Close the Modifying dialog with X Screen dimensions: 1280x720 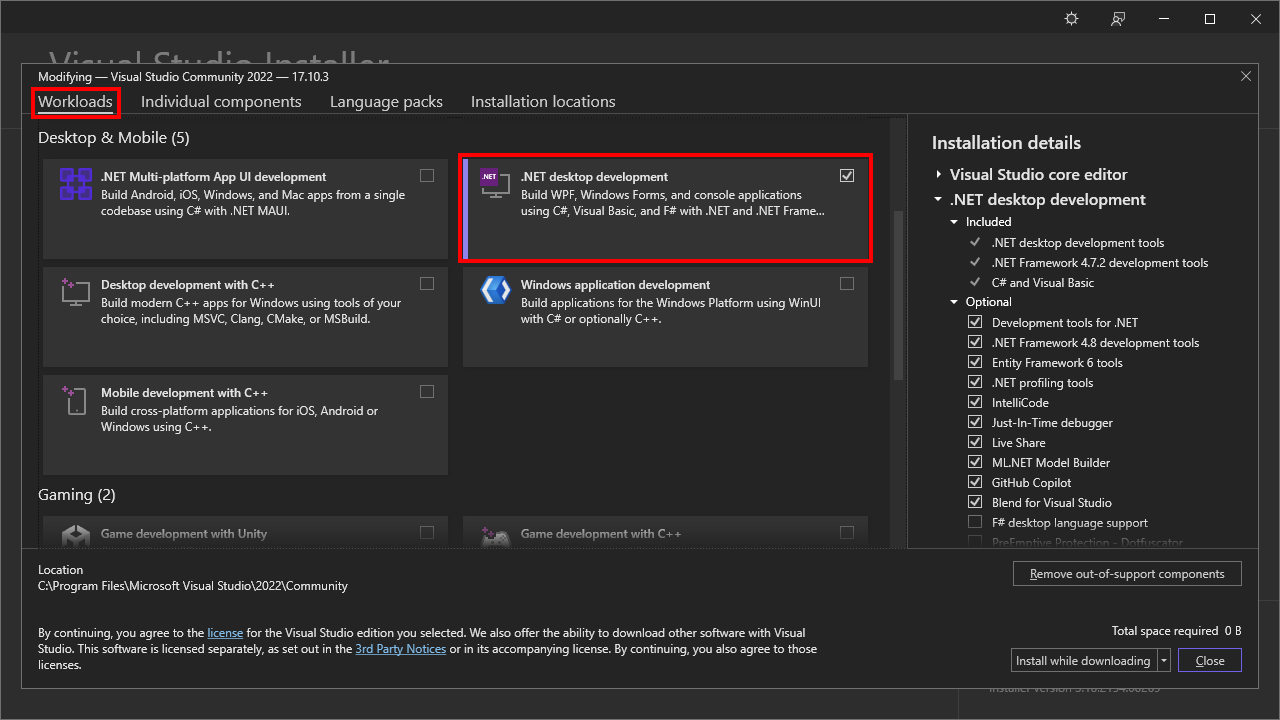tap(1246, 76)
